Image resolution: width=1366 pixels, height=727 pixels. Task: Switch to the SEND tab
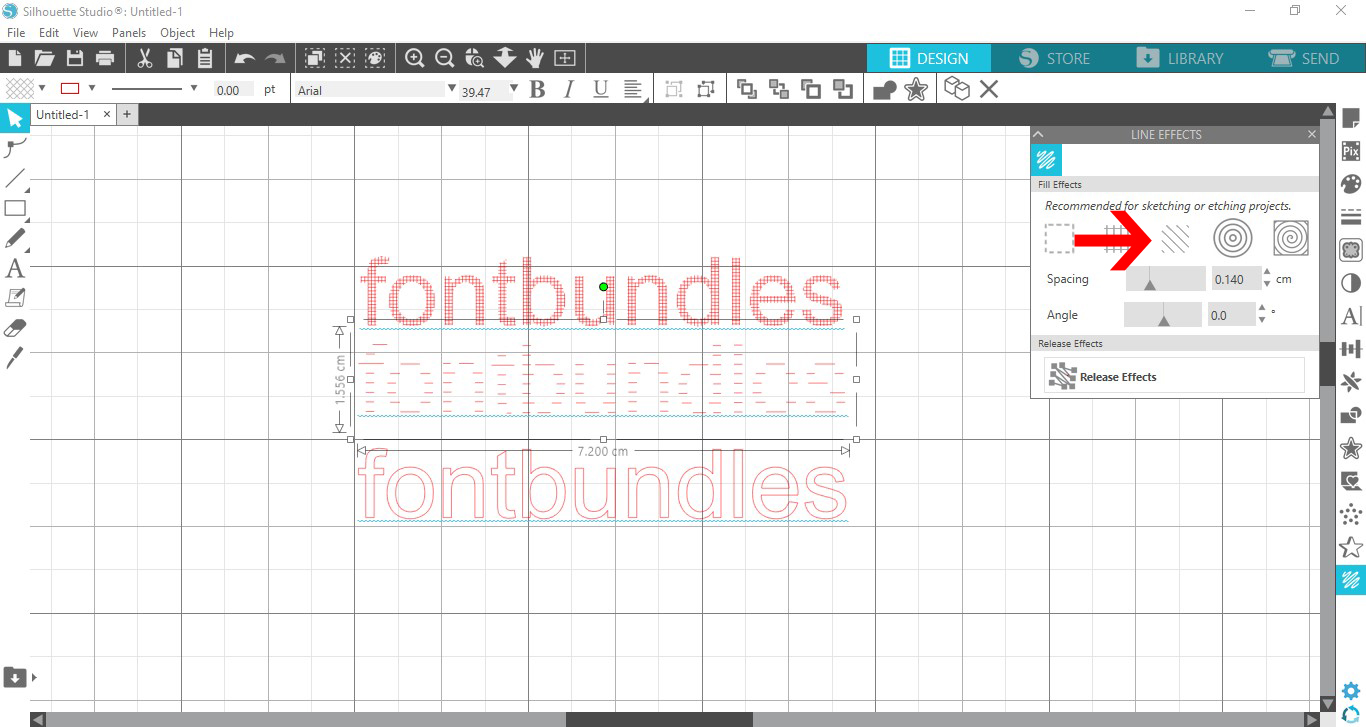pyautogui.click(x=1304, y=58)
